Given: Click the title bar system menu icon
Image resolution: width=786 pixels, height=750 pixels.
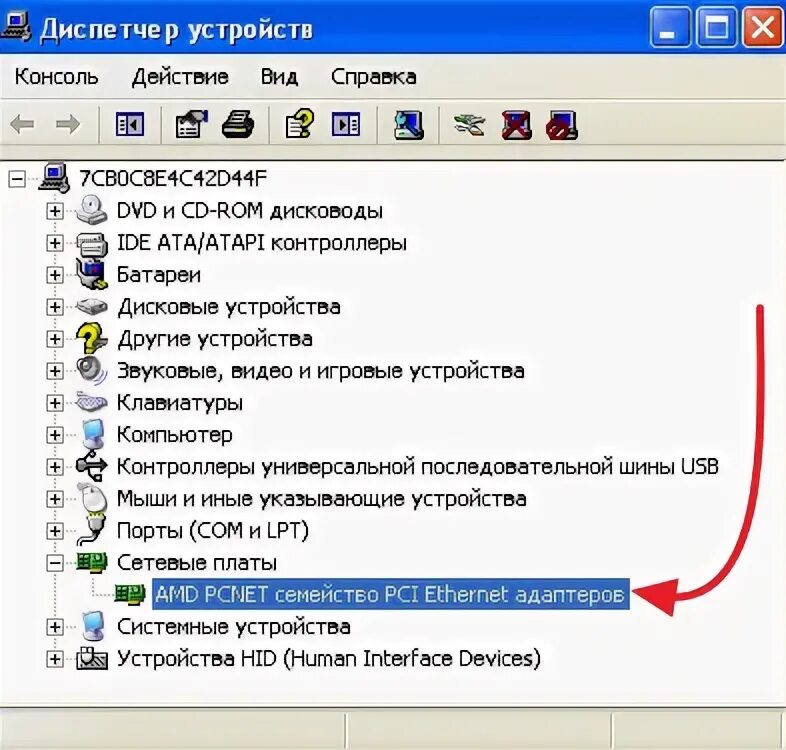Looking at the screenshot, I should tap(15, 27).
